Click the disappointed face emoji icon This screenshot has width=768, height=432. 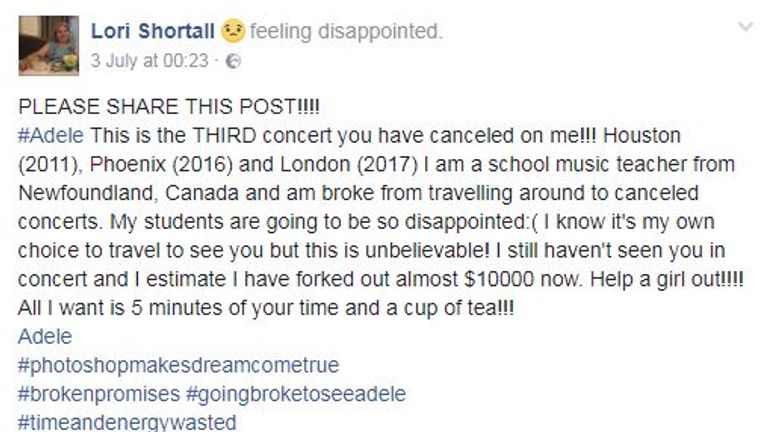(x=233, y=31)
